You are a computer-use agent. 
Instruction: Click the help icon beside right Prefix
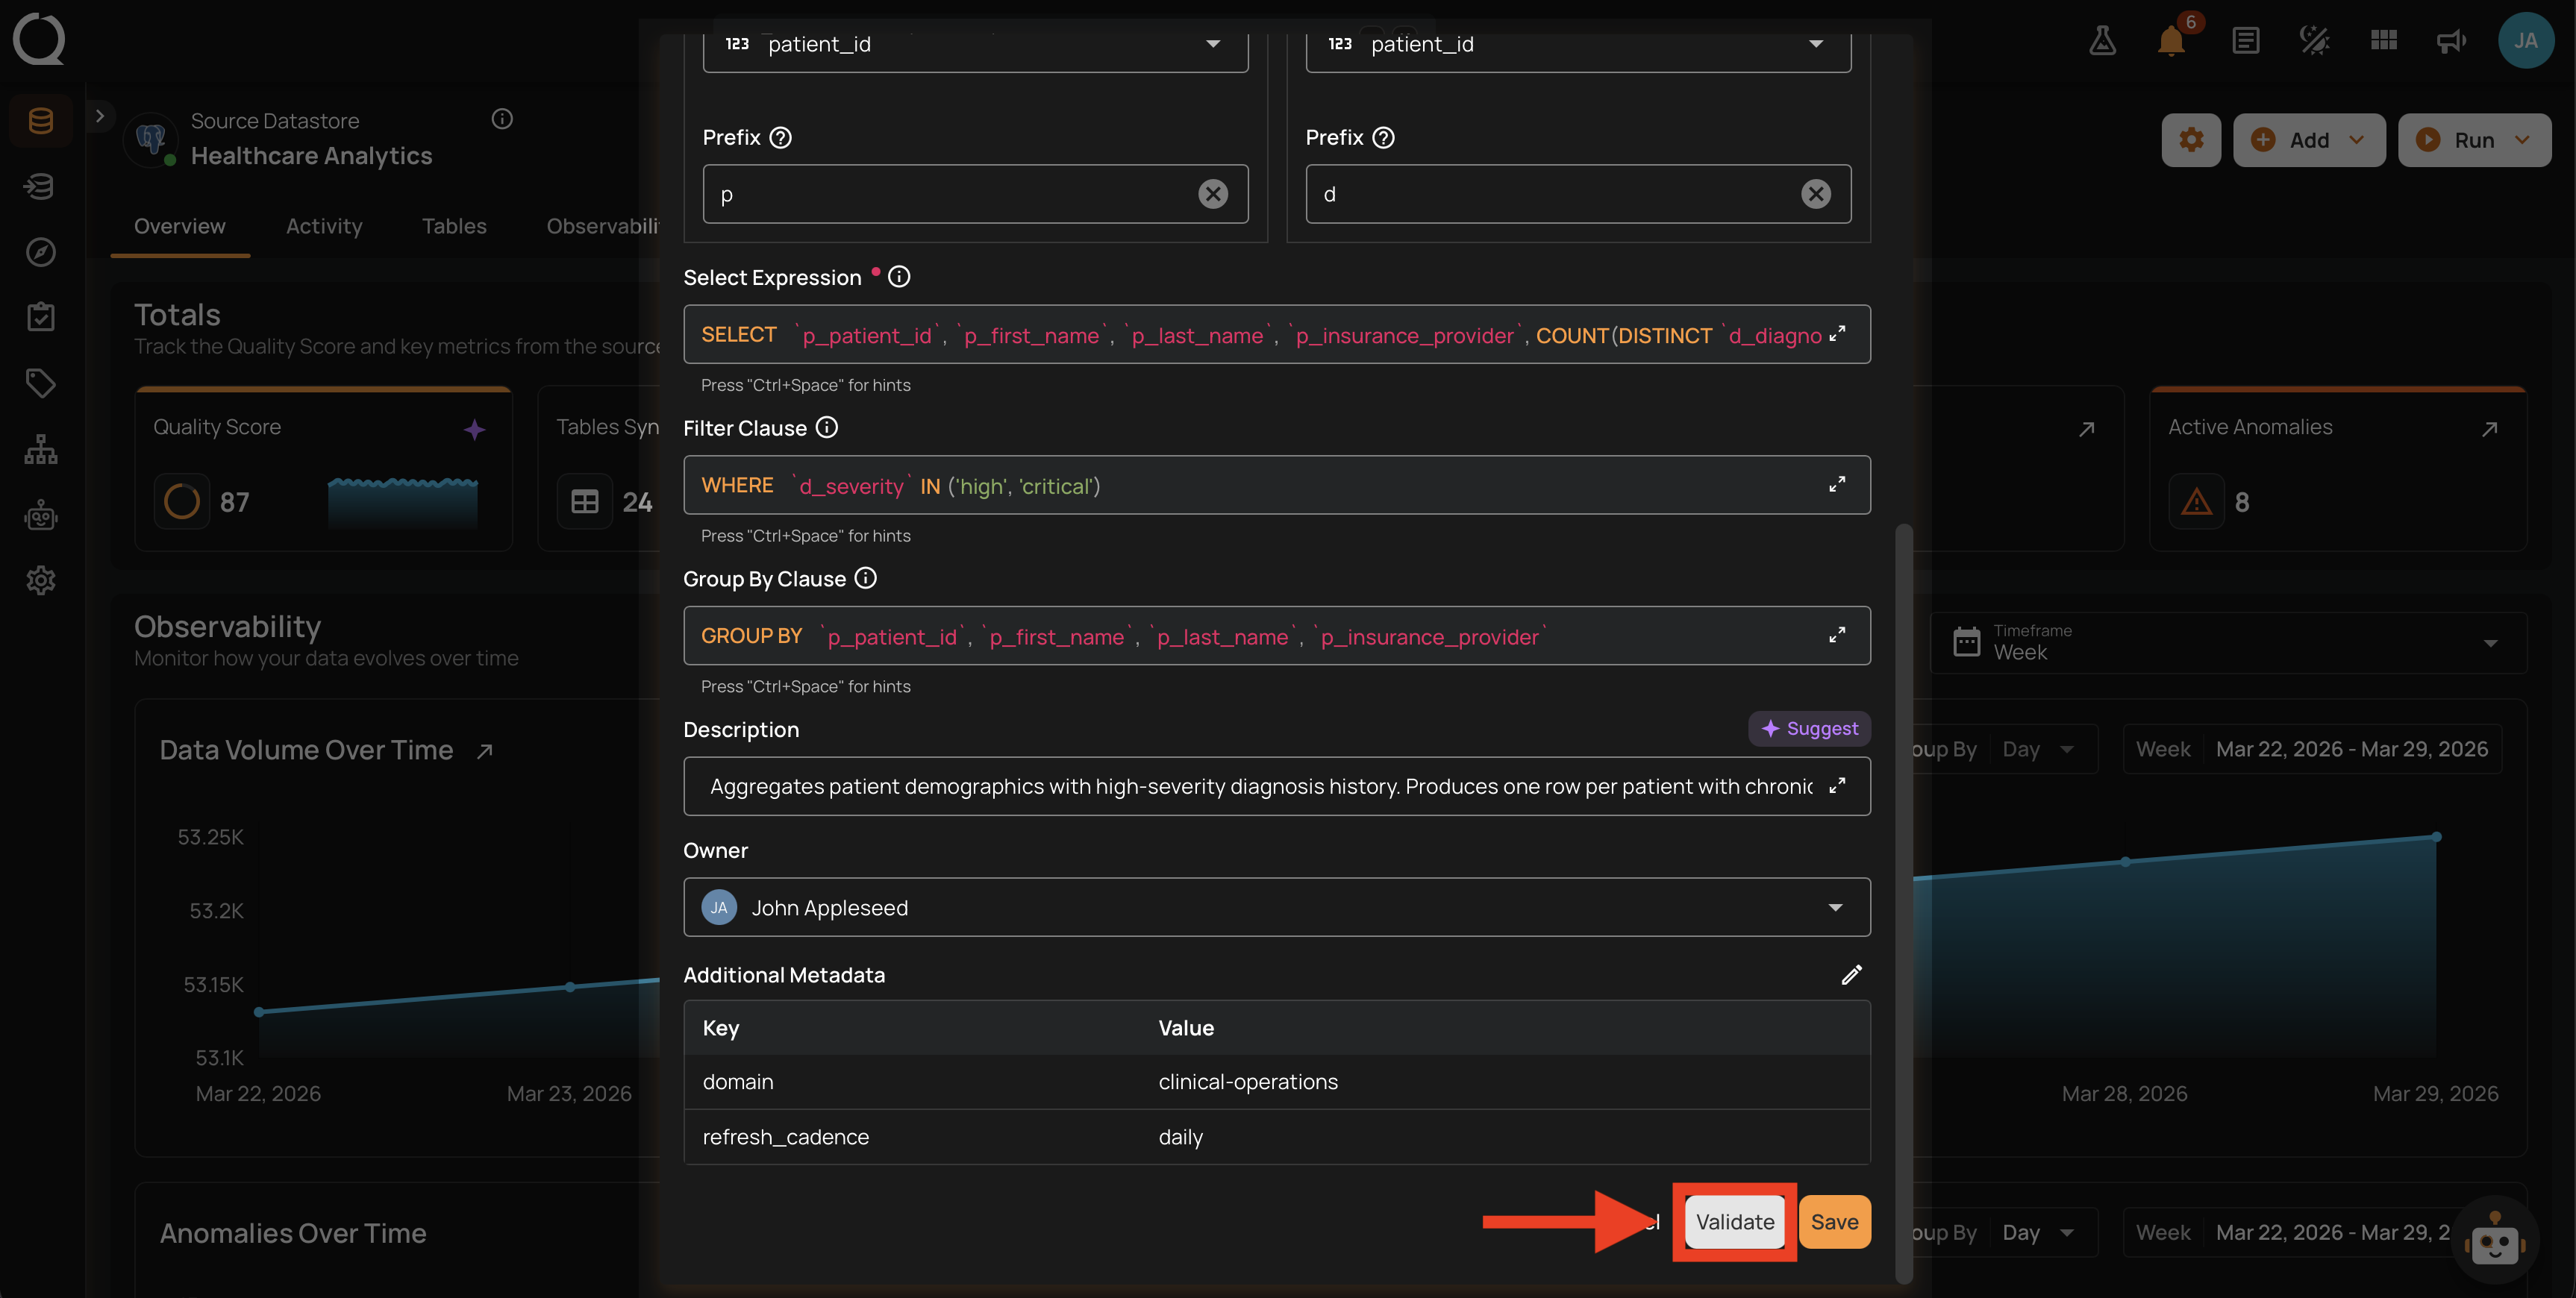[x=1383, y=138]
